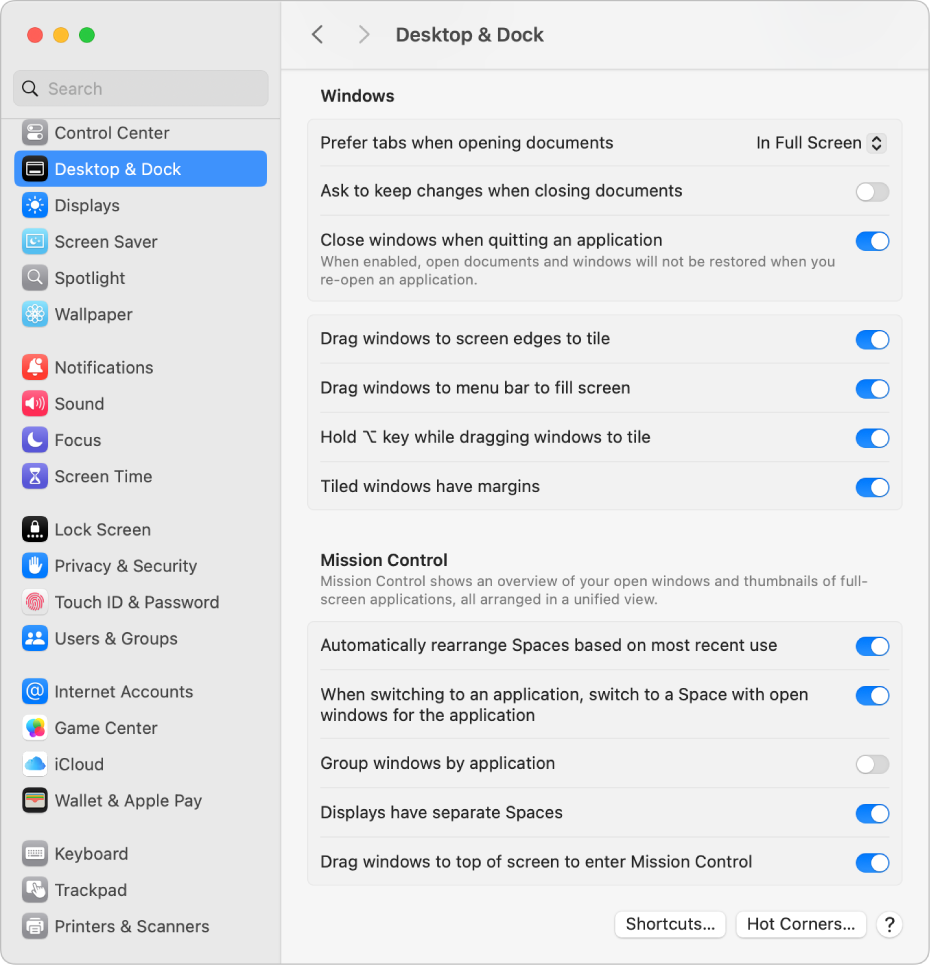Image resolution: width=932 pixels, height=968 pixels.
Task: Open the Hot Corners... button
Action: [800, 925]
